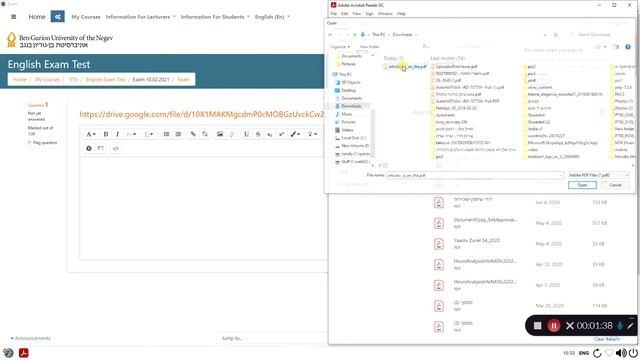Viewport: 640px width, 360px height.
Task: Open the accessibility checker icon
Action: click(89, 148)
